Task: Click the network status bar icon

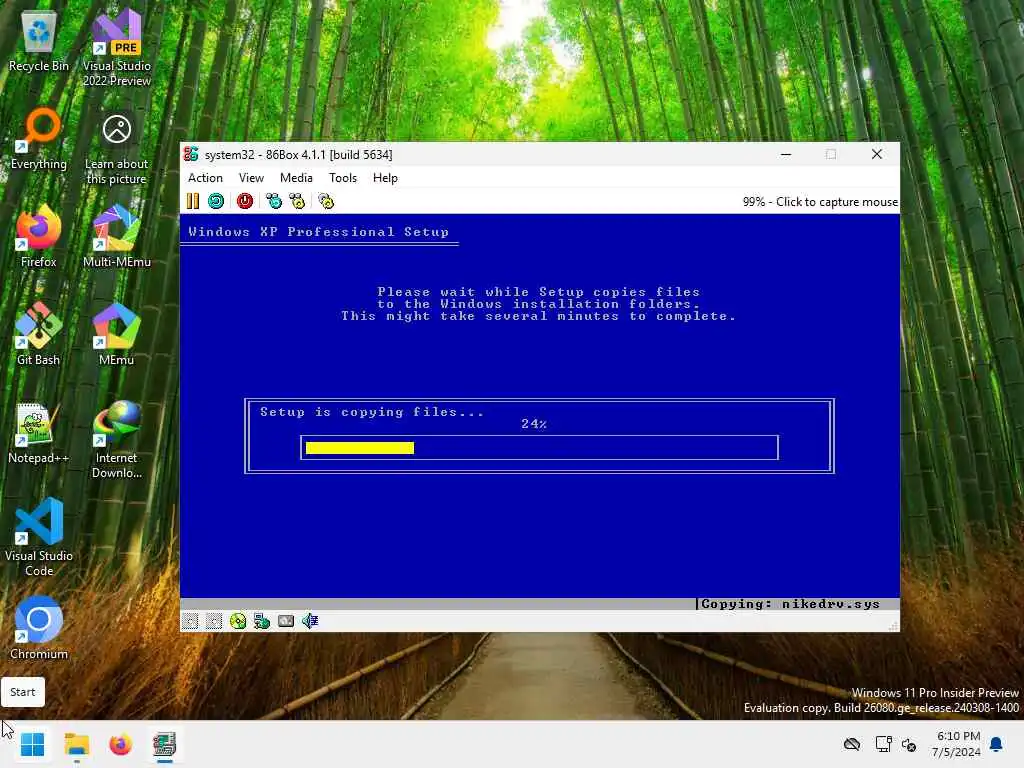Action: 262,621
